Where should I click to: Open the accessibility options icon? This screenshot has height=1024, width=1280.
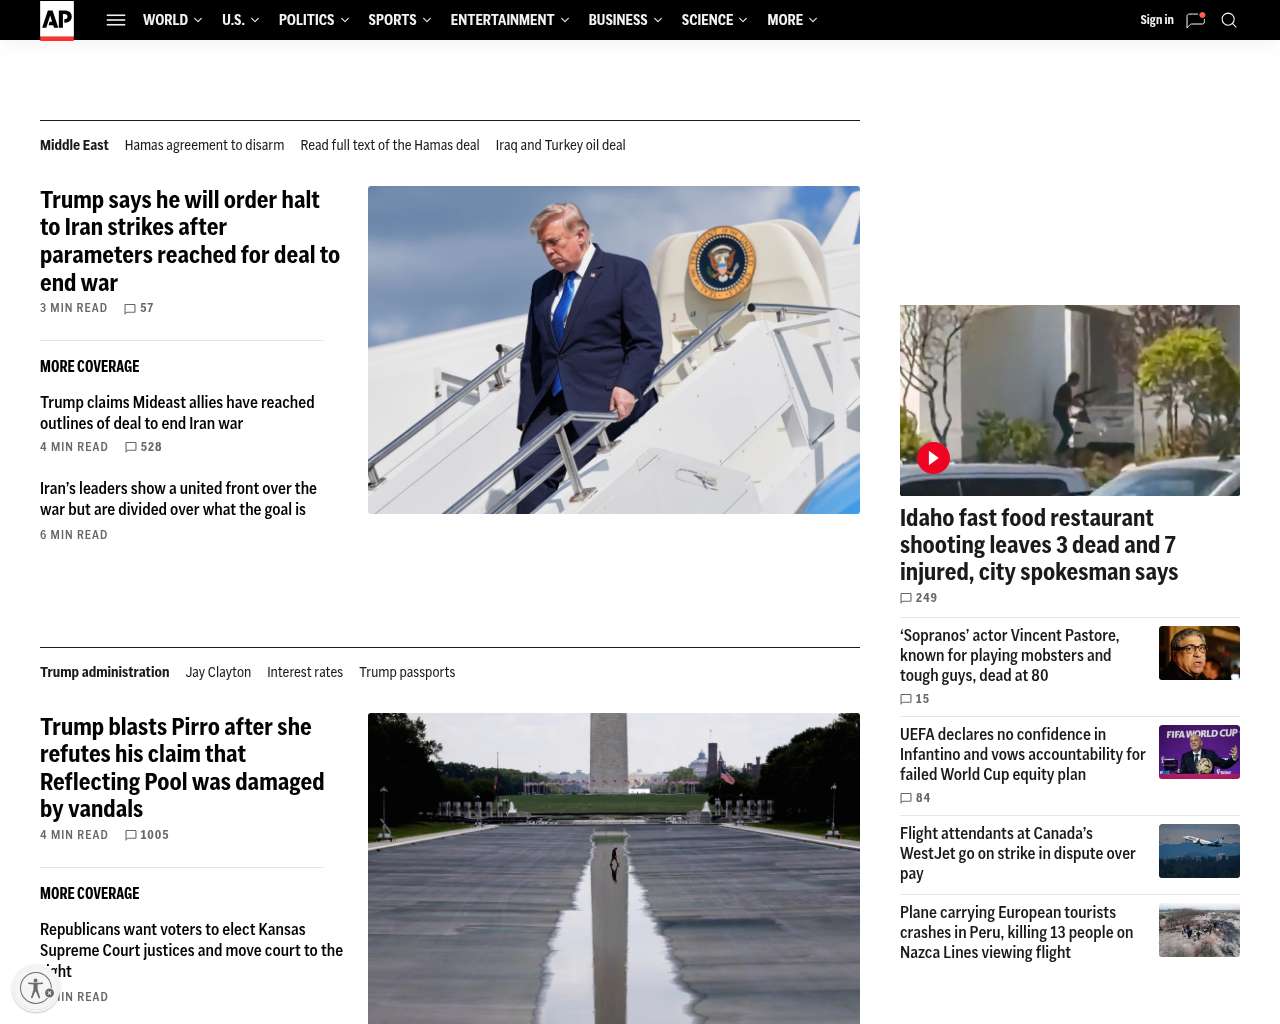tap(36, 988)
